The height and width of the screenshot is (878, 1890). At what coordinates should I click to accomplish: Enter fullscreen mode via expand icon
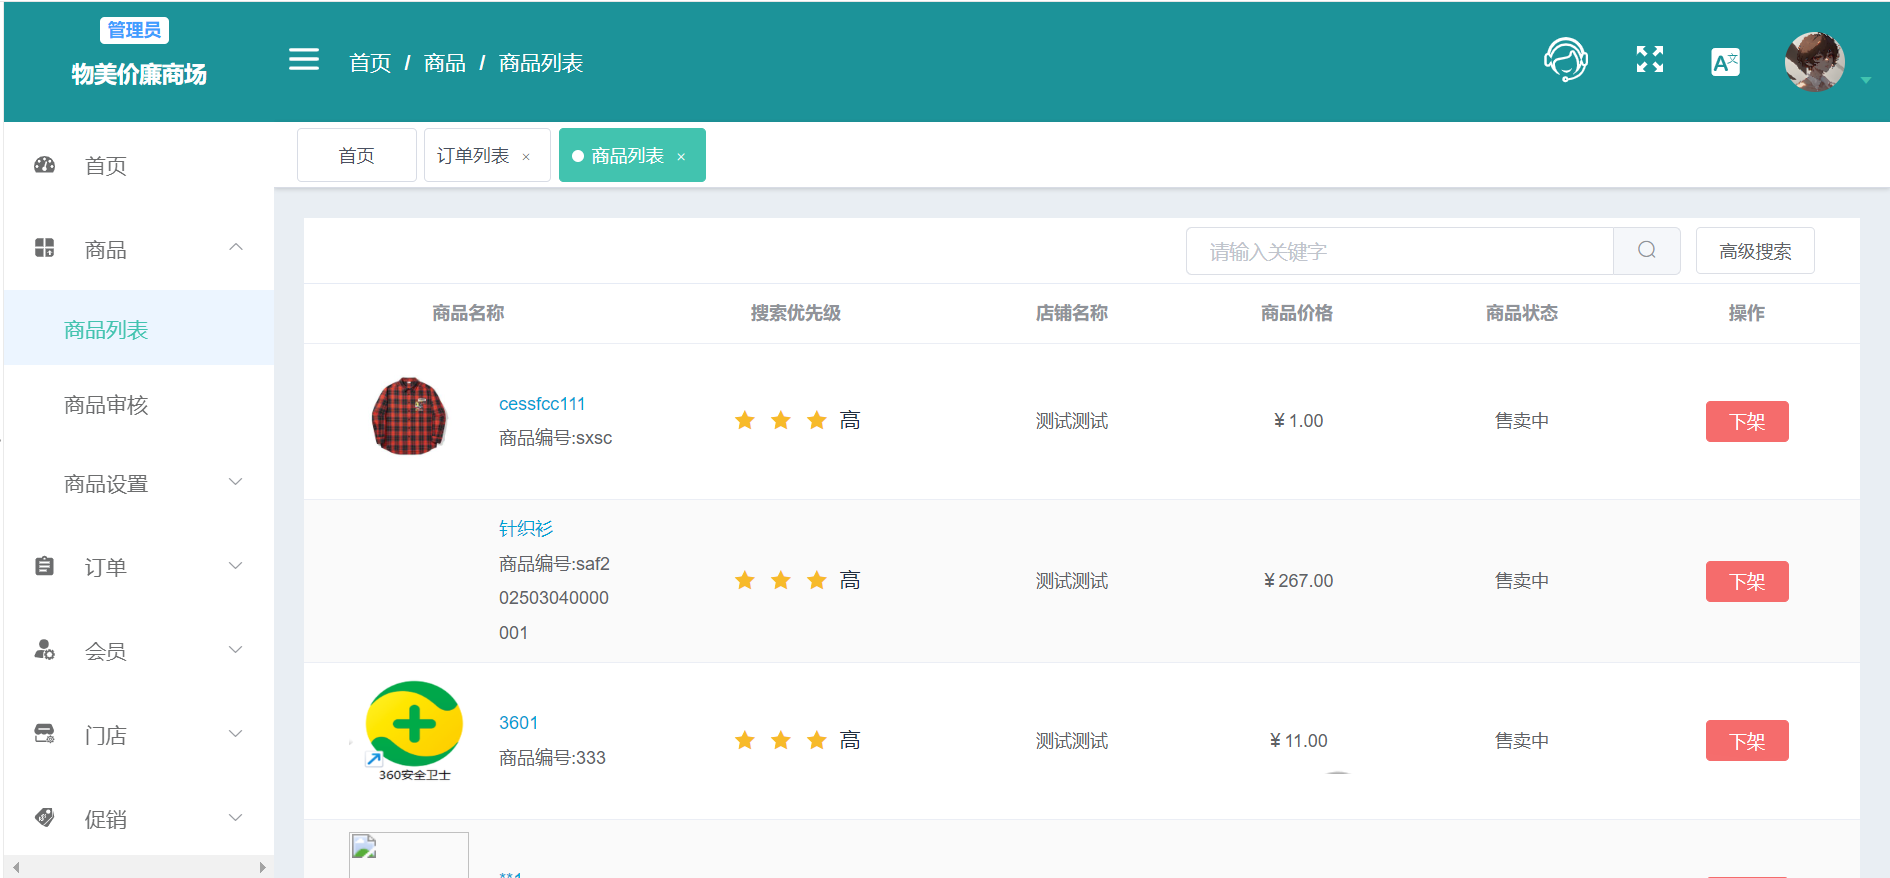pyautogui.click(x=1649, y=60)
